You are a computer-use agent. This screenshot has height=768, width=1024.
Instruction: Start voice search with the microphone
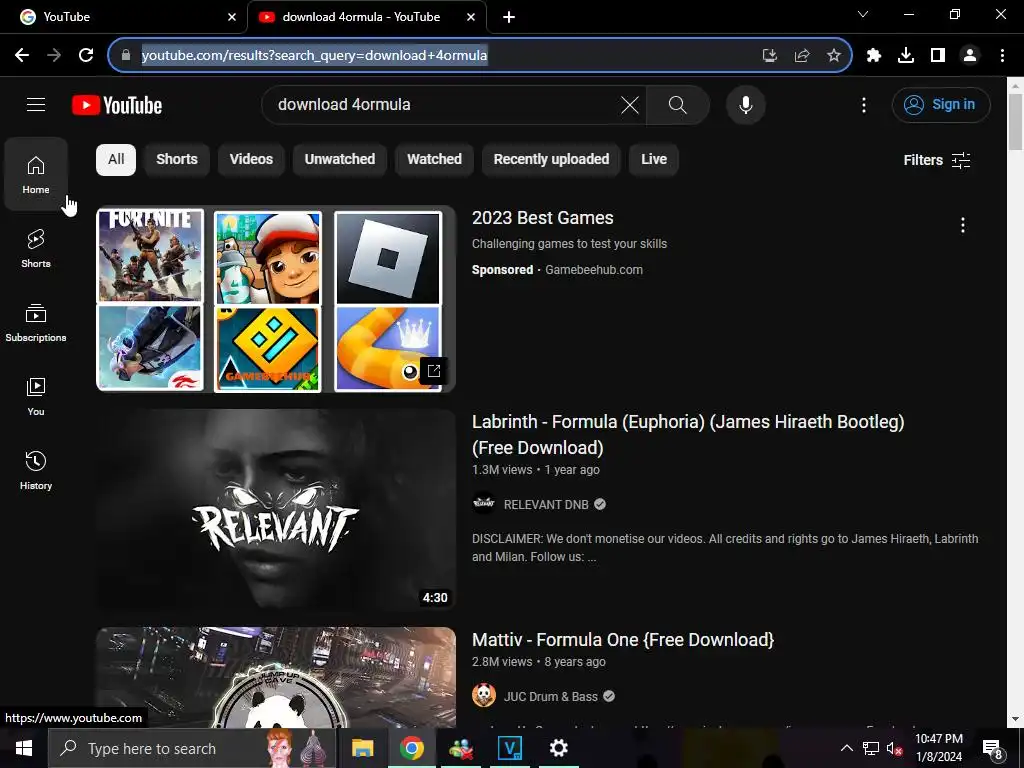tap(745, 104)
